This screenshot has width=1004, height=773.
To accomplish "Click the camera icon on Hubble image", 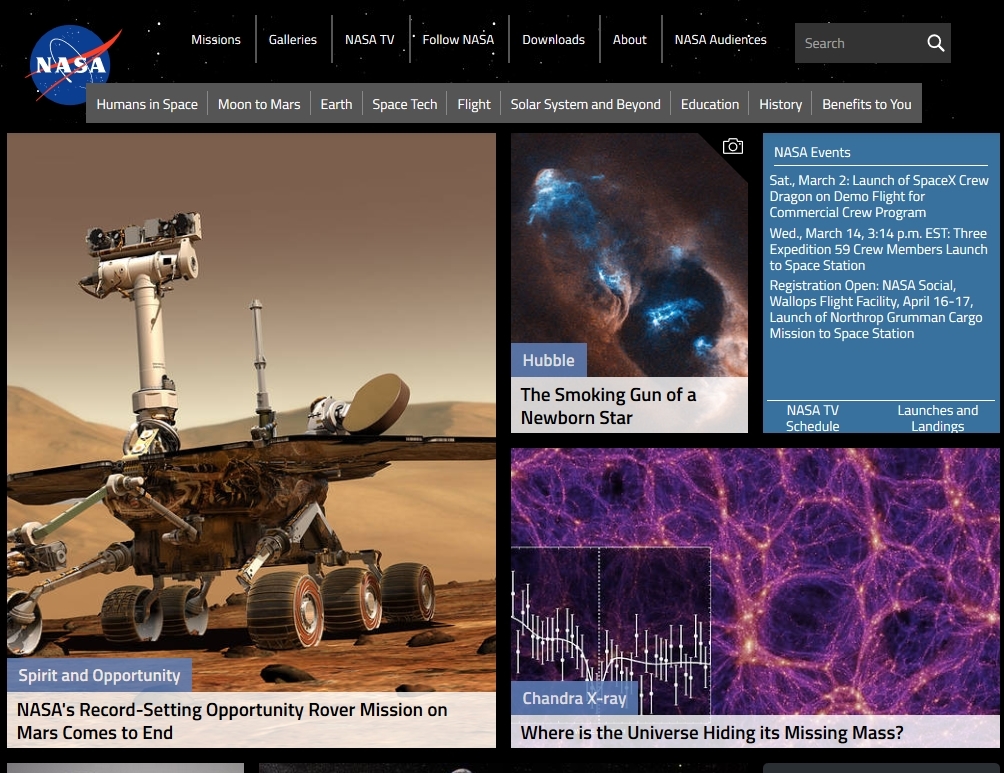I will pos(733,147).
